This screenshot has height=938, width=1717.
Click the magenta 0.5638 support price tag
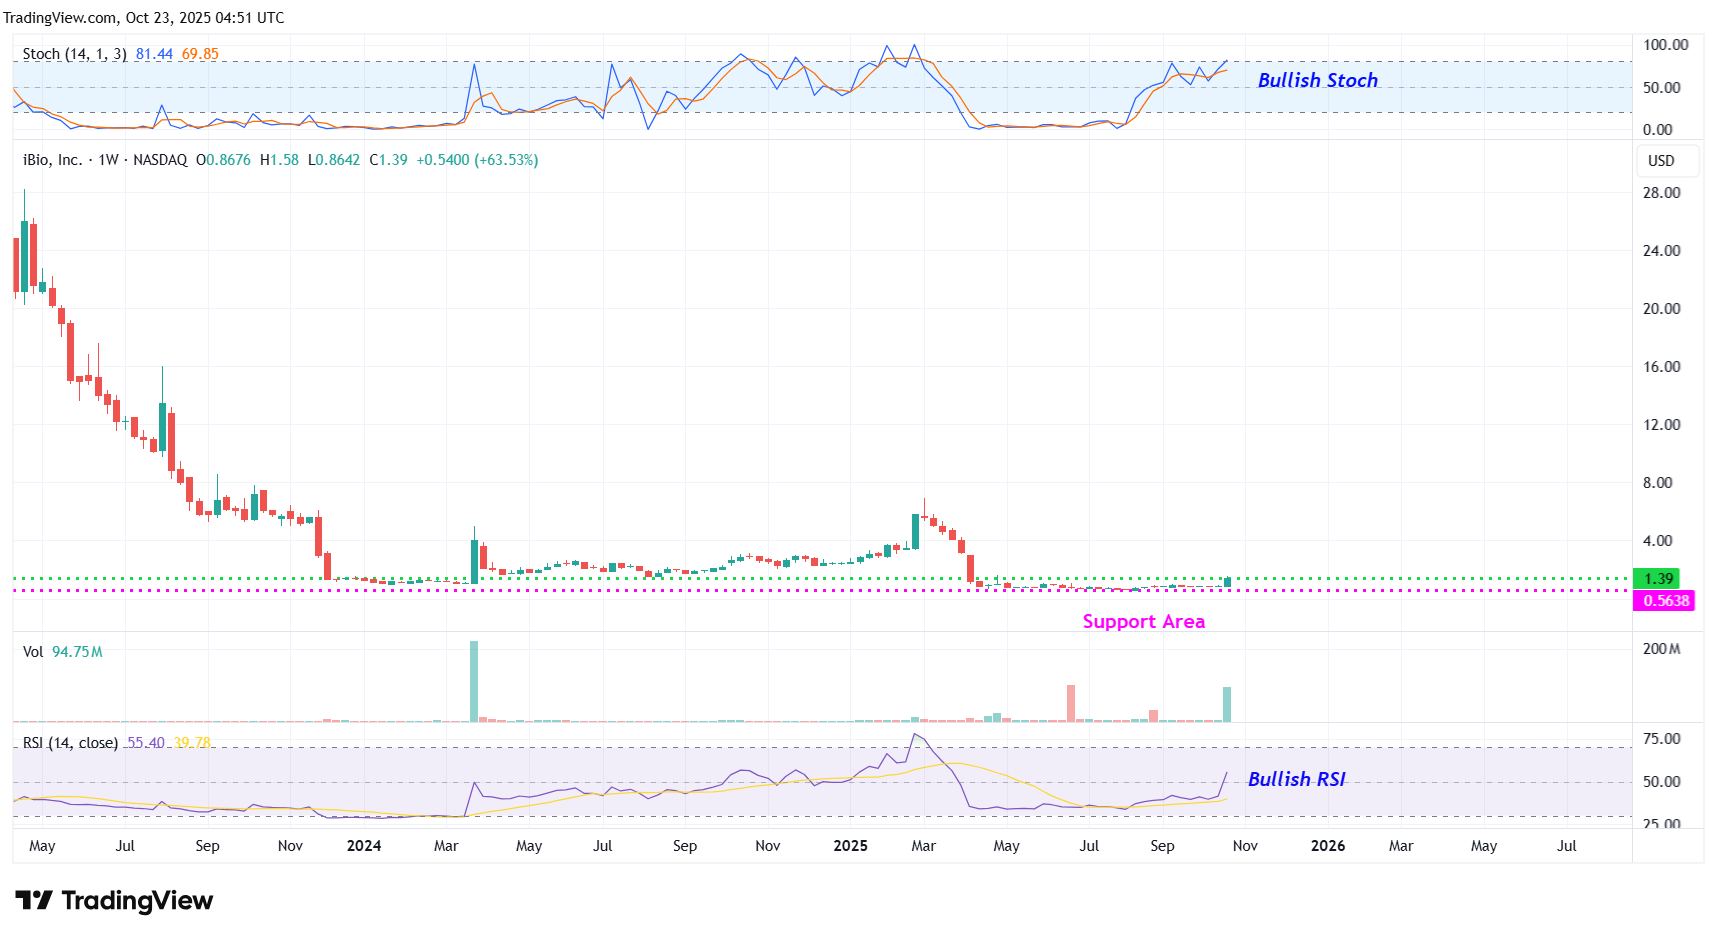tap(1664, 601)
